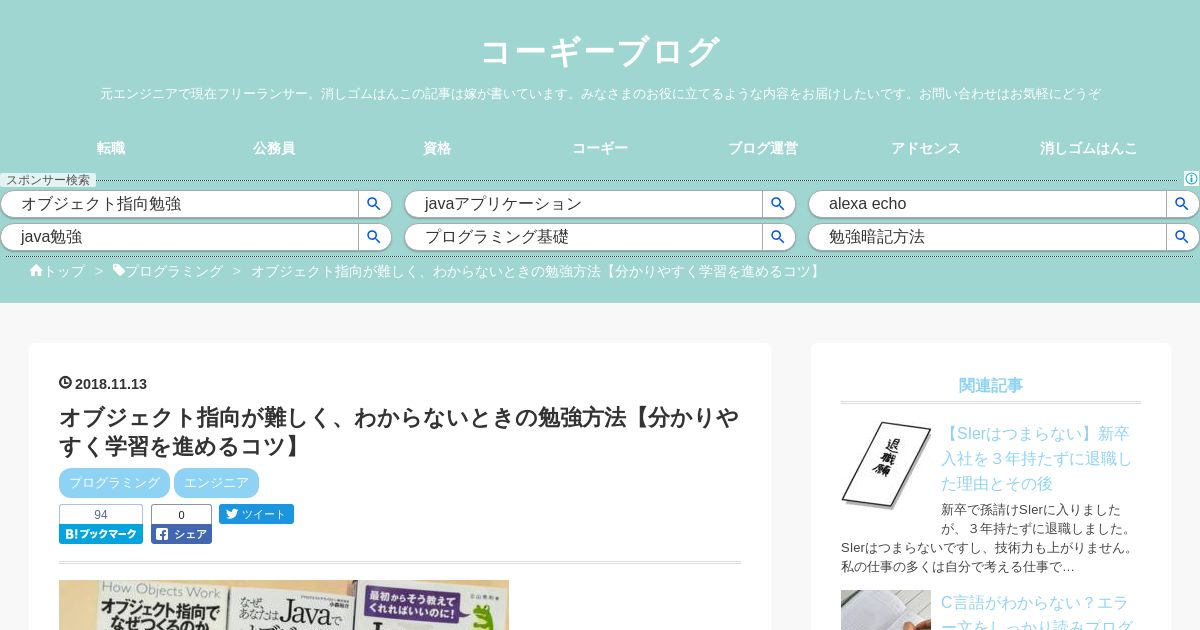
Task: Click the 2018.11.13 date
Action: point(111,384)
